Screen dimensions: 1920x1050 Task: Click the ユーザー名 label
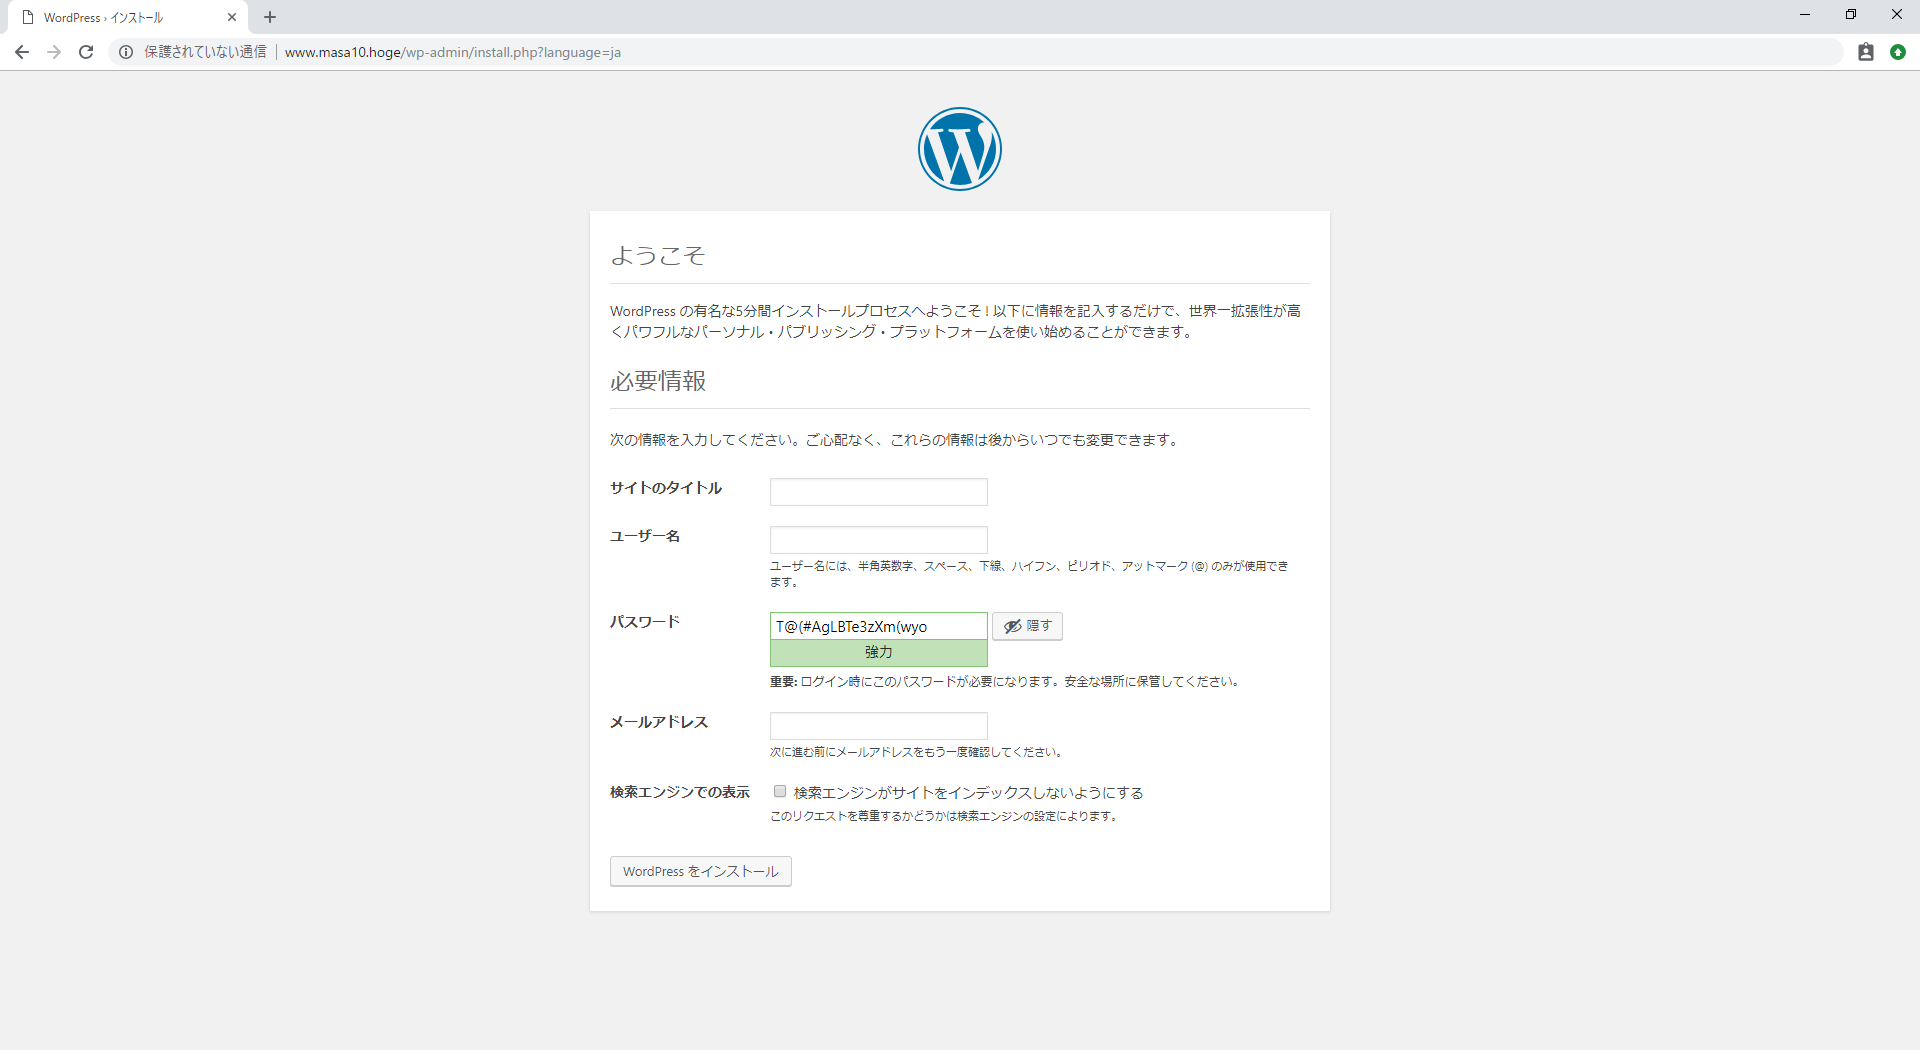(645, 536)
